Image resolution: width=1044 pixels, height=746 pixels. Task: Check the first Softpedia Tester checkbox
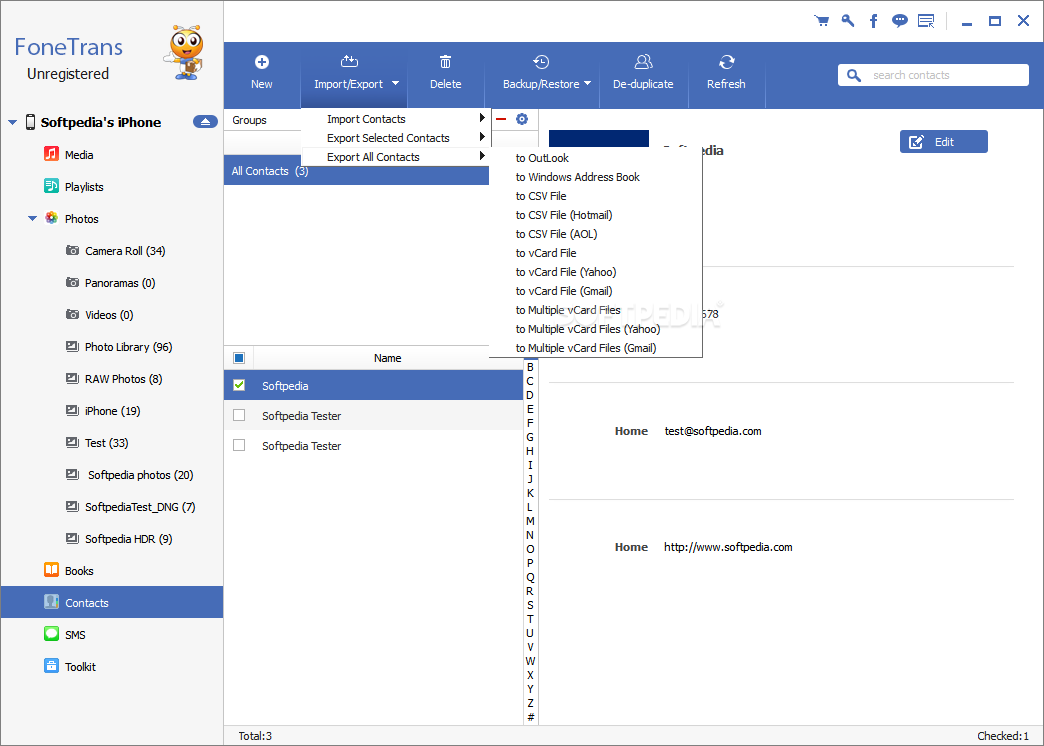point(239,415)
